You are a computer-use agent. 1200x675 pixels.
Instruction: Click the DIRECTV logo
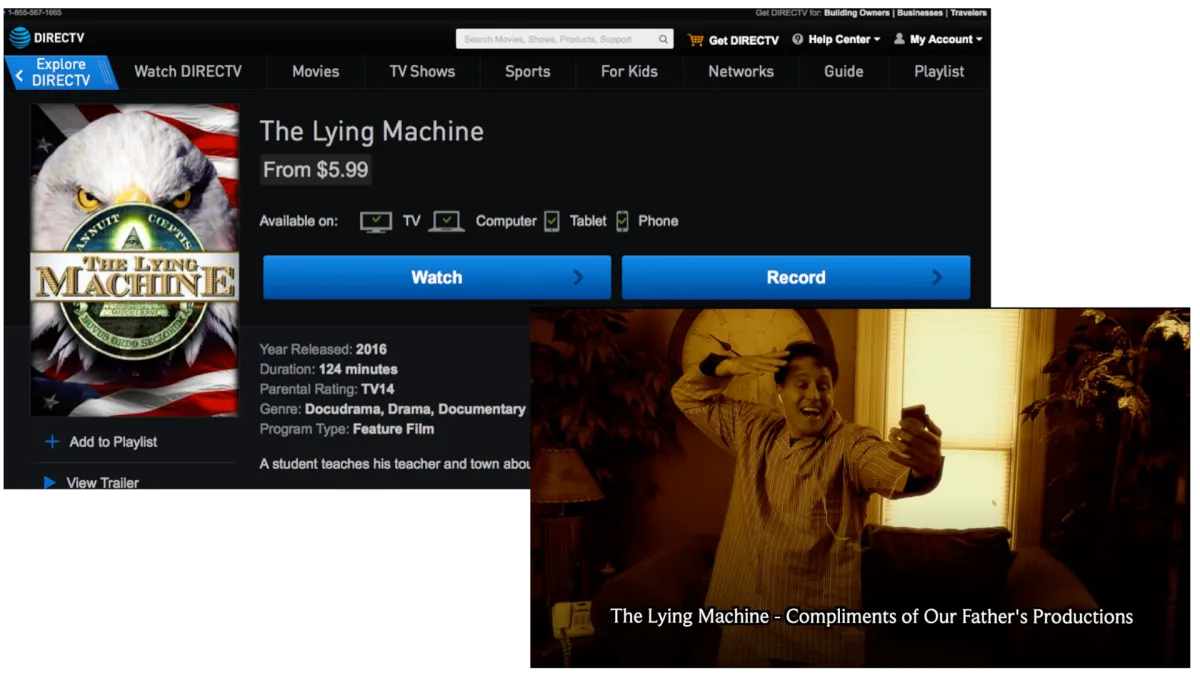(47, 39)
